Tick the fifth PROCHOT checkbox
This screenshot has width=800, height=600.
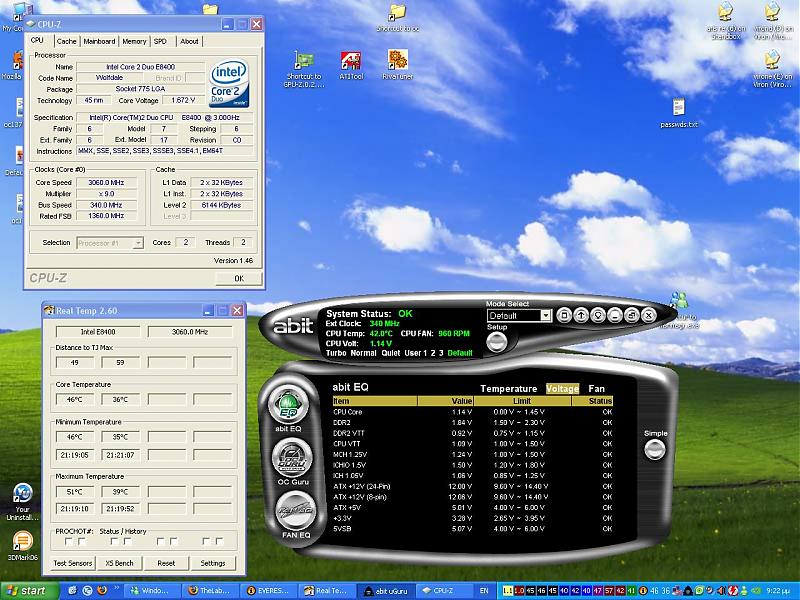click(161, 541)
